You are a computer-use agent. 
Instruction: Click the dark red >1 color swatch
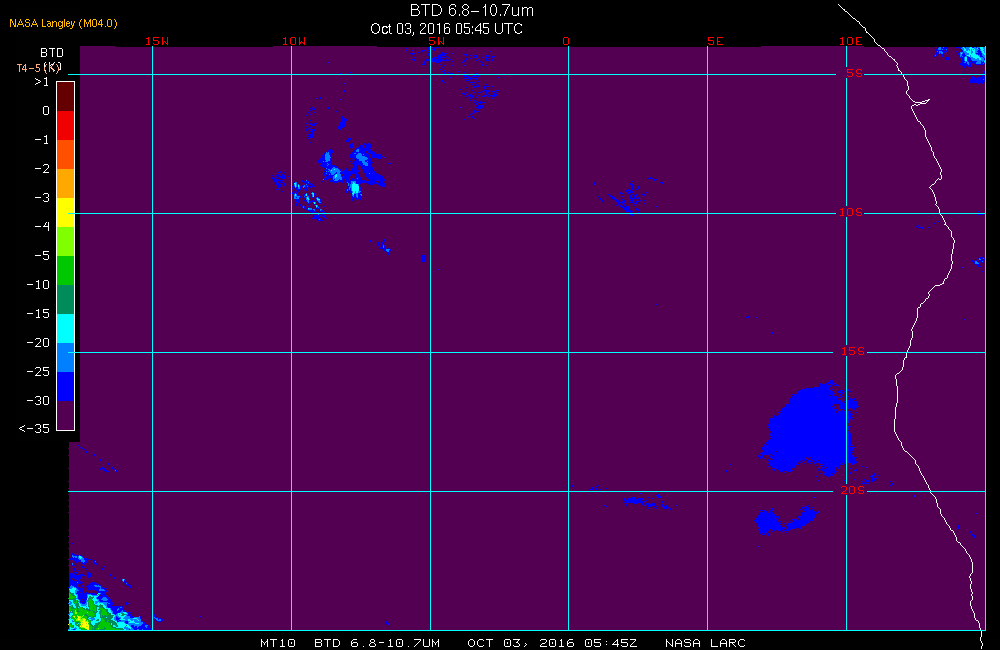pyautogui.click(x=66, y=96)
